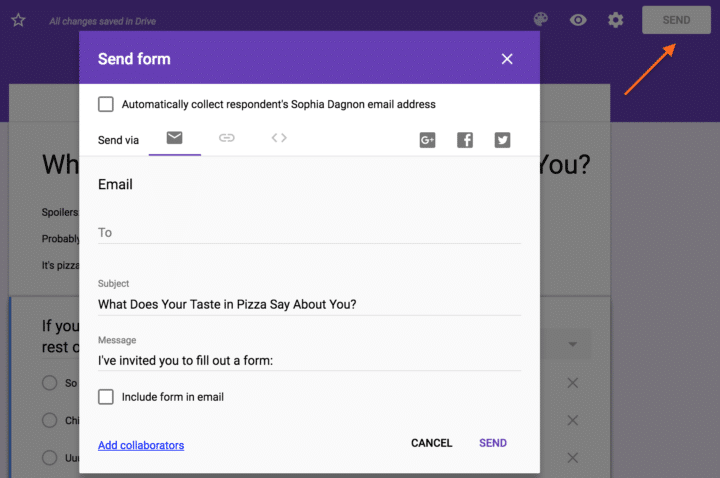Viewport: 720px width, 478px height.
Task: Share the form on Google+
Action: pos(428,140)
